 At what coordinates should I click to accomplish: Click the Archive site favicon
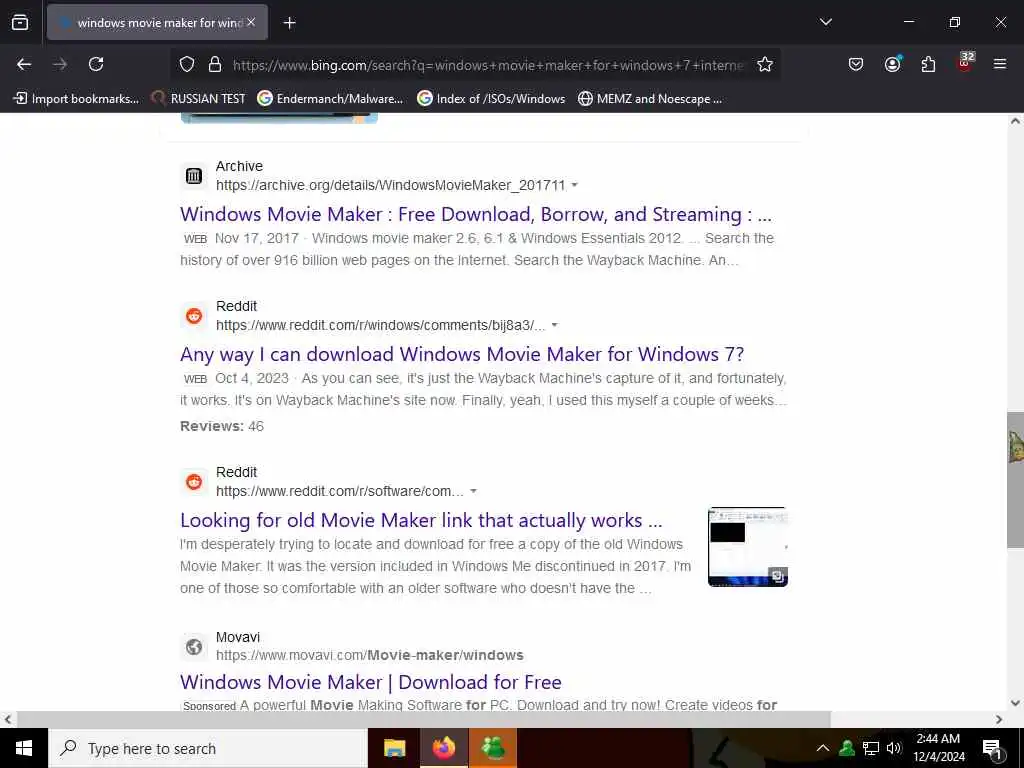(194, 176)
